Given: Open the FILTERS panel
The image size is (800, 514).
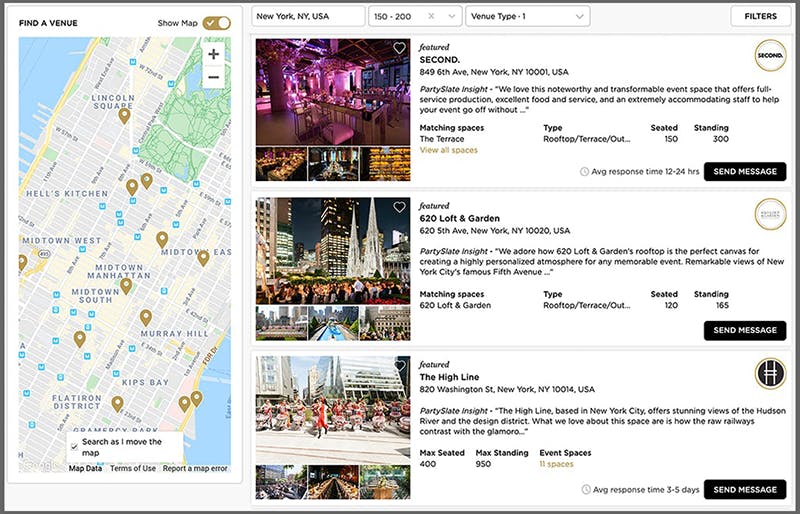Looking at the screenshot, I should [758, 17].
